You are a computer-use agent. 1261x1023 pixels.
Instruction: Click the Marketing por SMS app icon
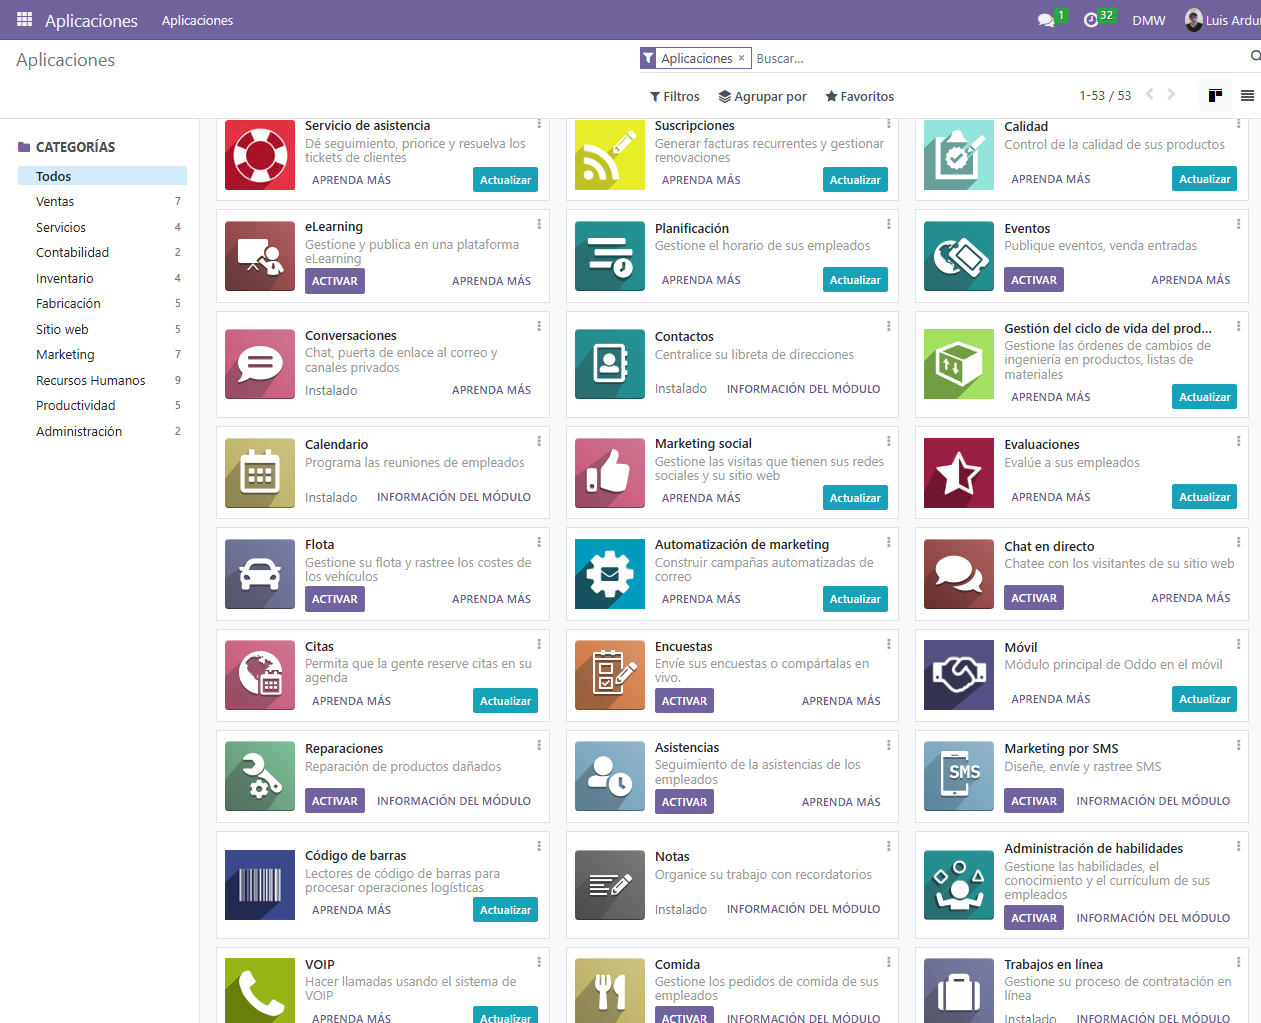959,775
